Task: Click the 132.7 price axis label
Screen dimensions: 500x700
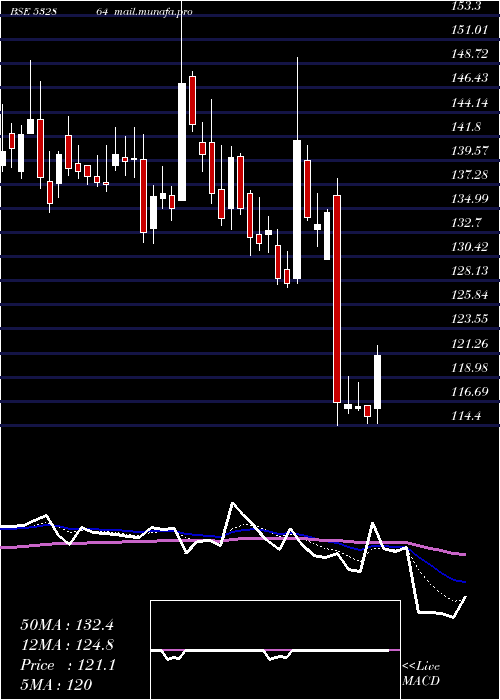Action: (466, 223)
